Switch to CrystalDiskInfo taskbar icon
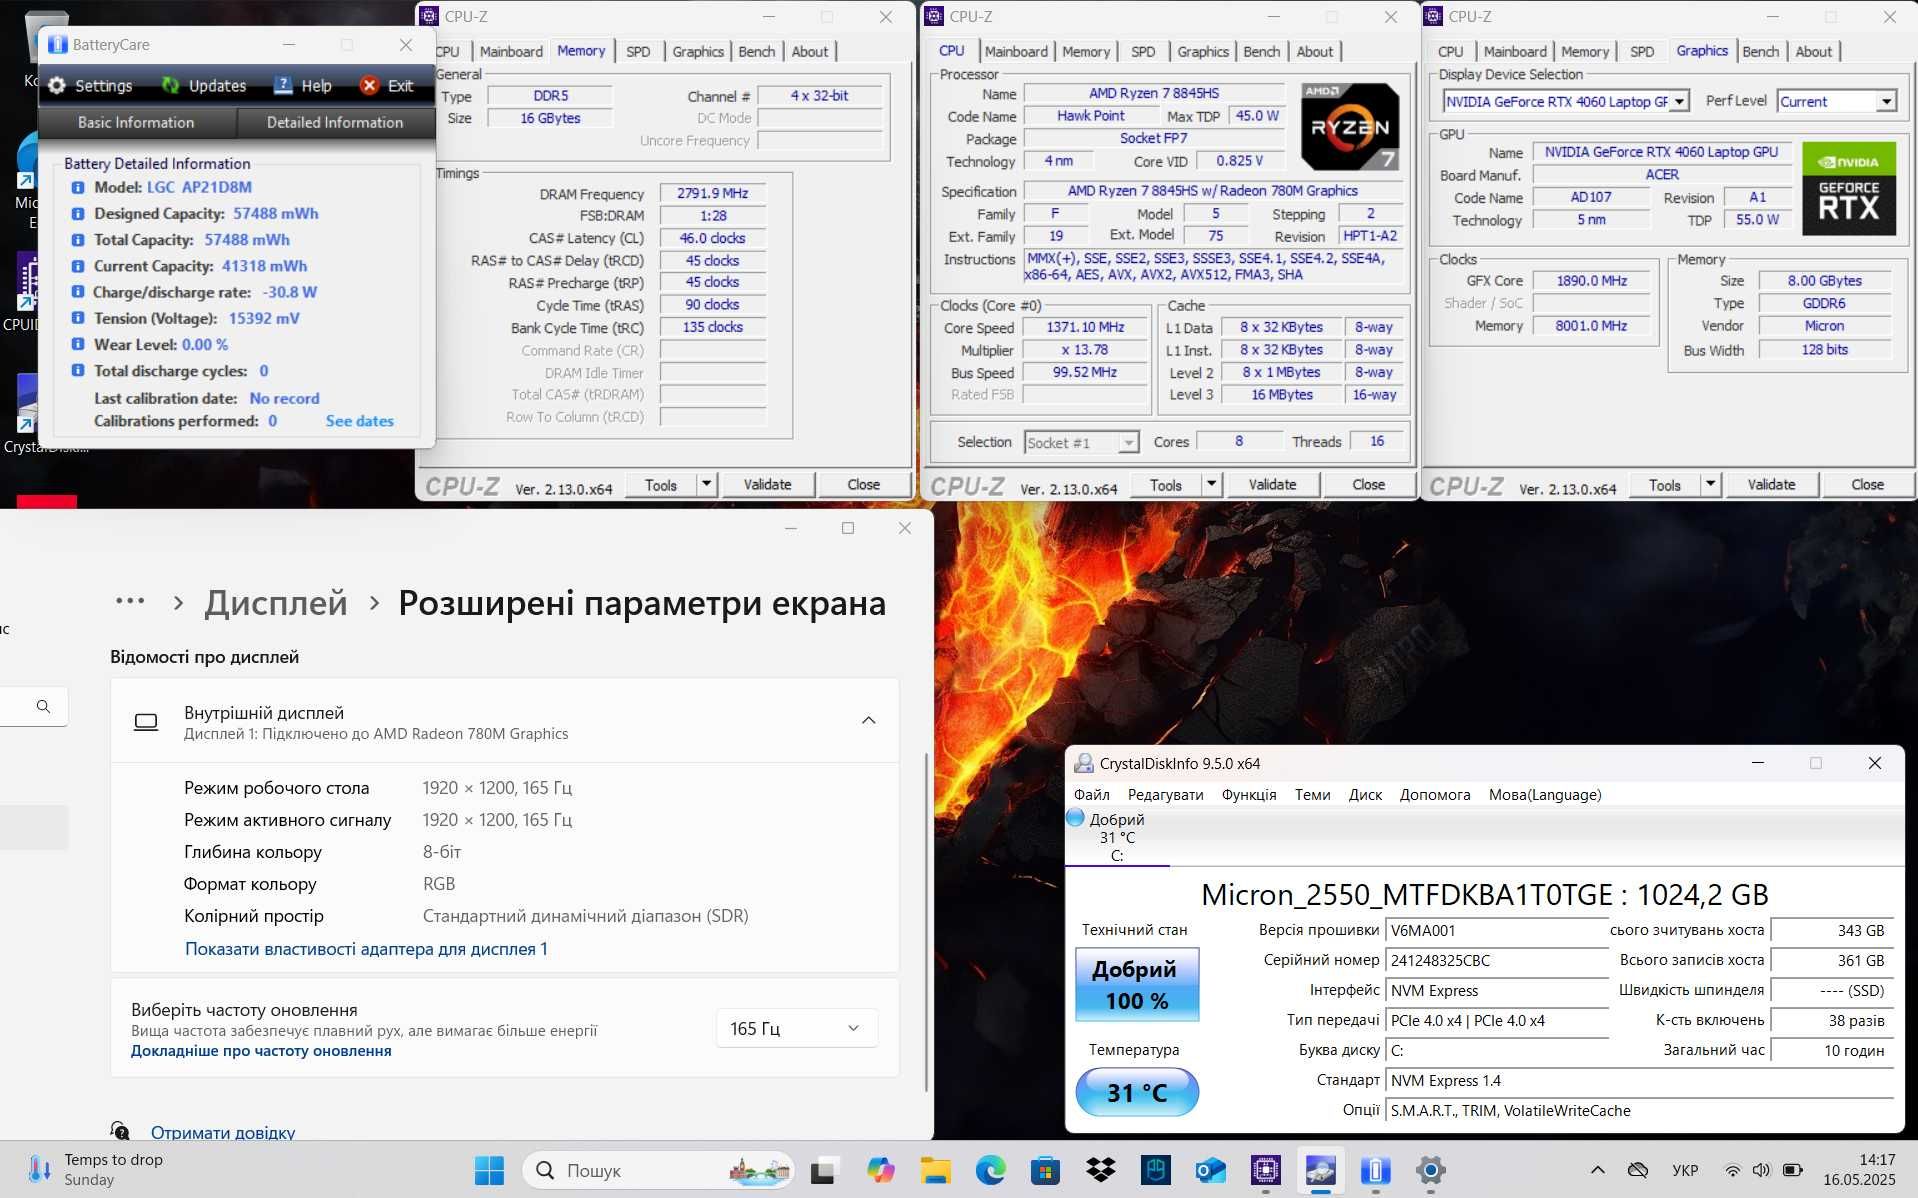Image resolution: width=1918 pixels, height=1198 pixels. [x=1321, y=1169]
